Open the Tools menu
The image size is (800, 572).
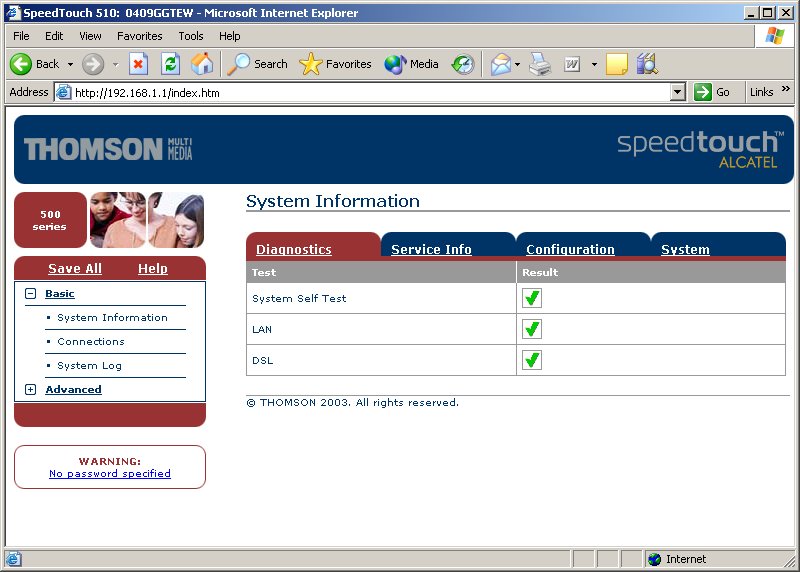point(190,36)
